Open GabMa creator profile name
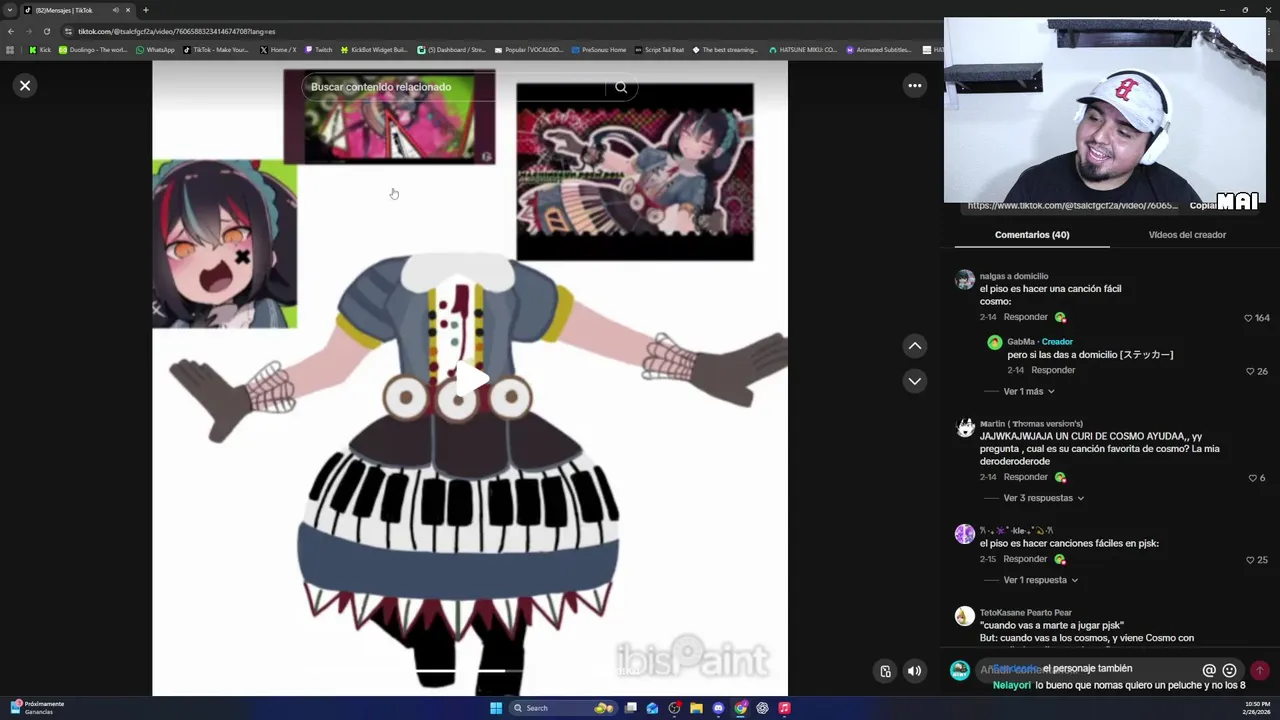Screen dimensions: 1280x720 (1021, 342)
